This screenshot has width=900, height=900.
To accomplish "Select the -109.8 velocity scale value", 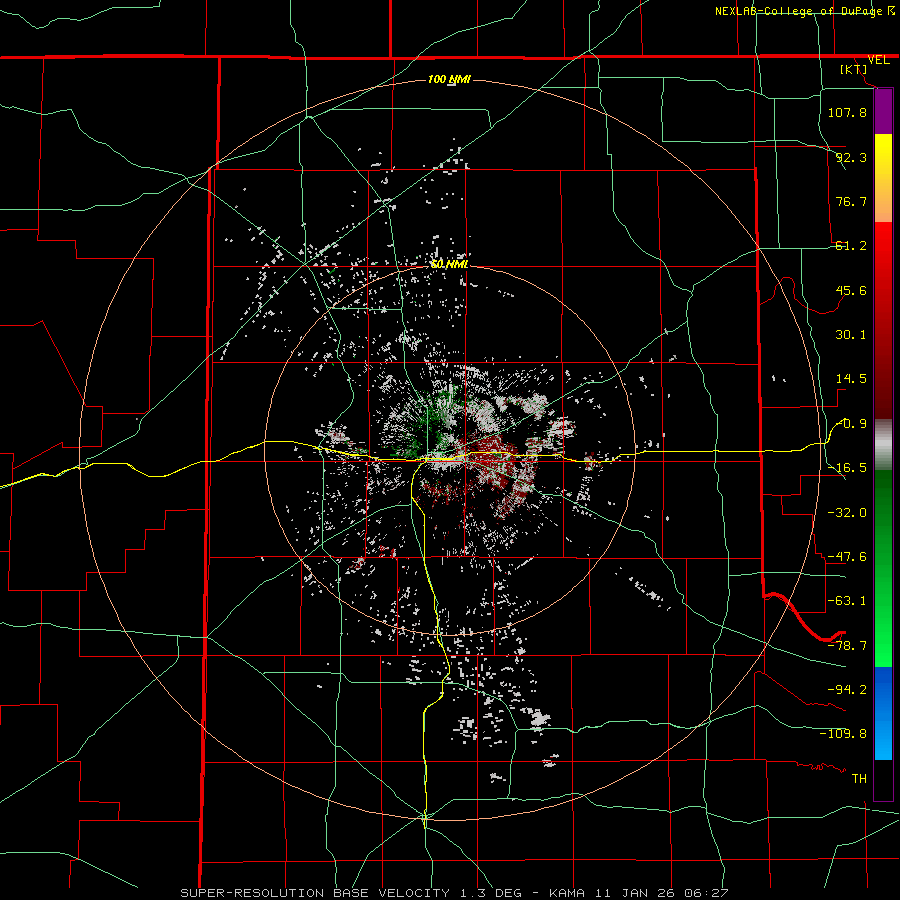I will click(843, 734).
